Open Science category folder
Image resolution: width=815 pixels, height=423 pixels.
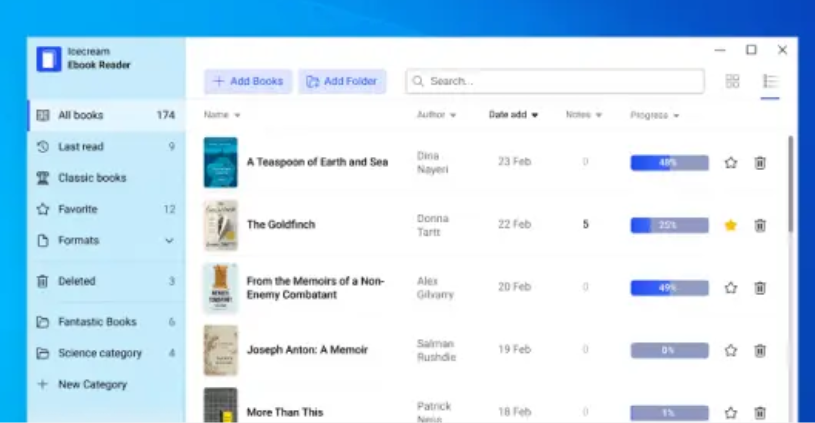click(x=107, y=353)
